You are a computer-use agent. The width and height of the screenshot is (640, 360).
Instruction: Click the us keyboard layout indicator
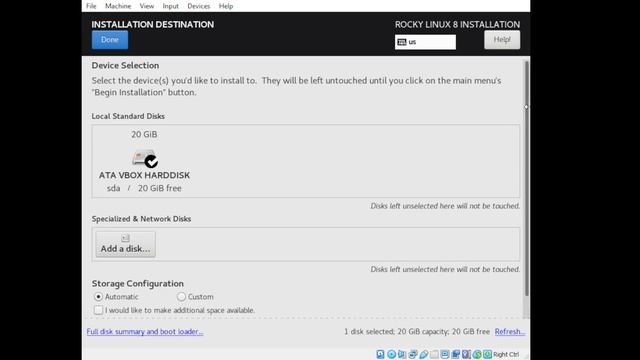[425, 42]
